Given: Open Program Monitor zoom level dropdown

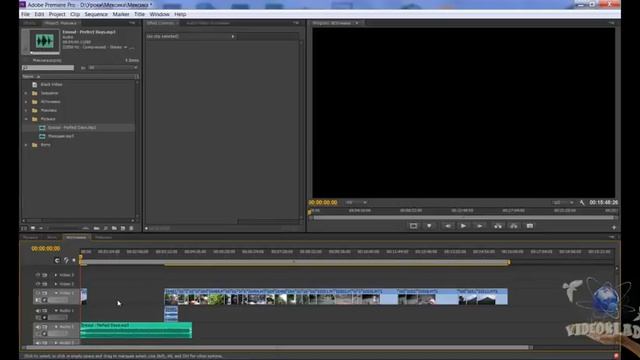Looking at the screenshot, I should (356, 202).
